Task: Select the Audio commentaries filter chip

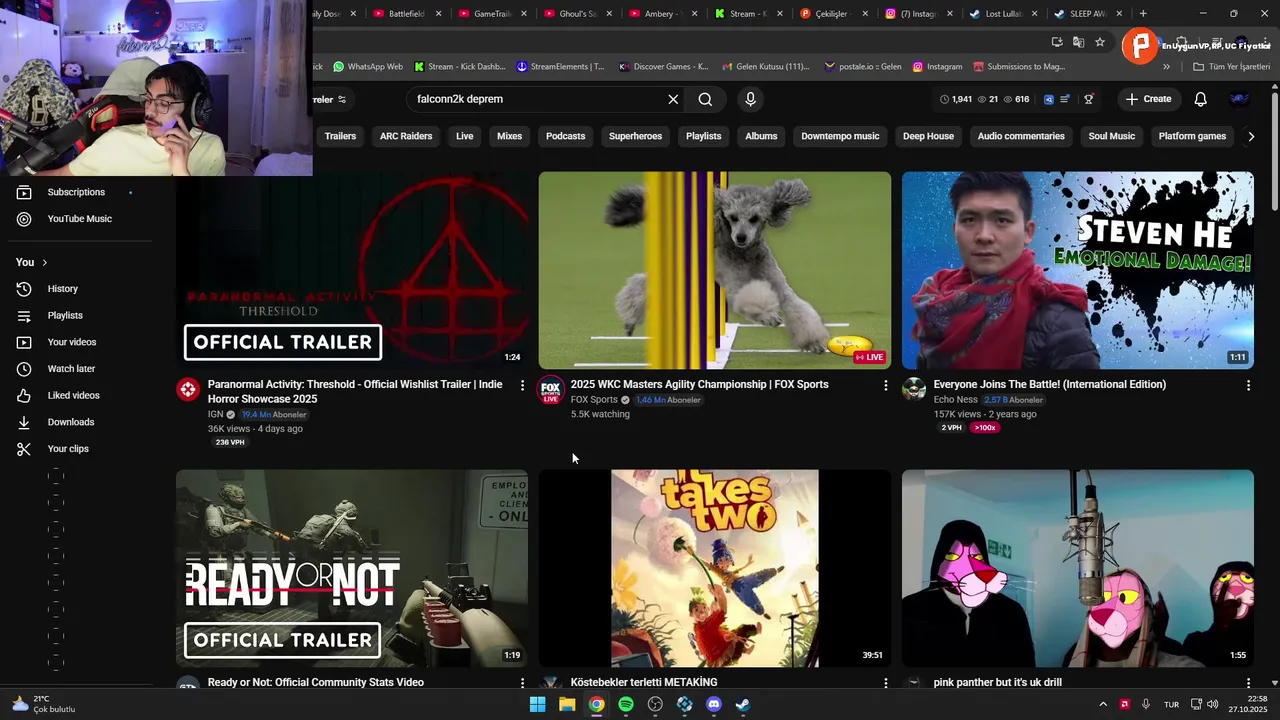Action: [1021, 136]
